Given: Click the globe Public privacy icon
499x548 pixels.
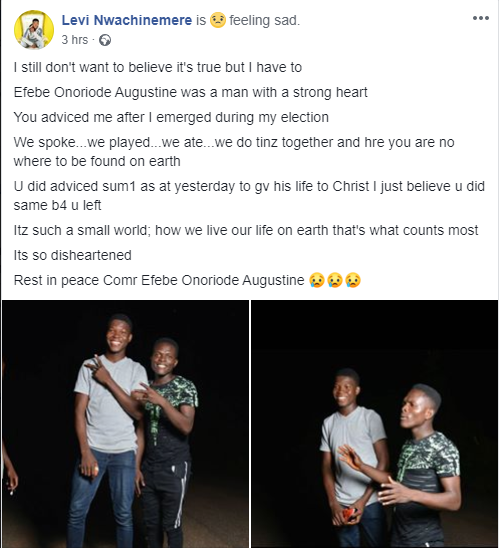Looking at the screenshot, I should pyautogui.click(x=105, y=40).
